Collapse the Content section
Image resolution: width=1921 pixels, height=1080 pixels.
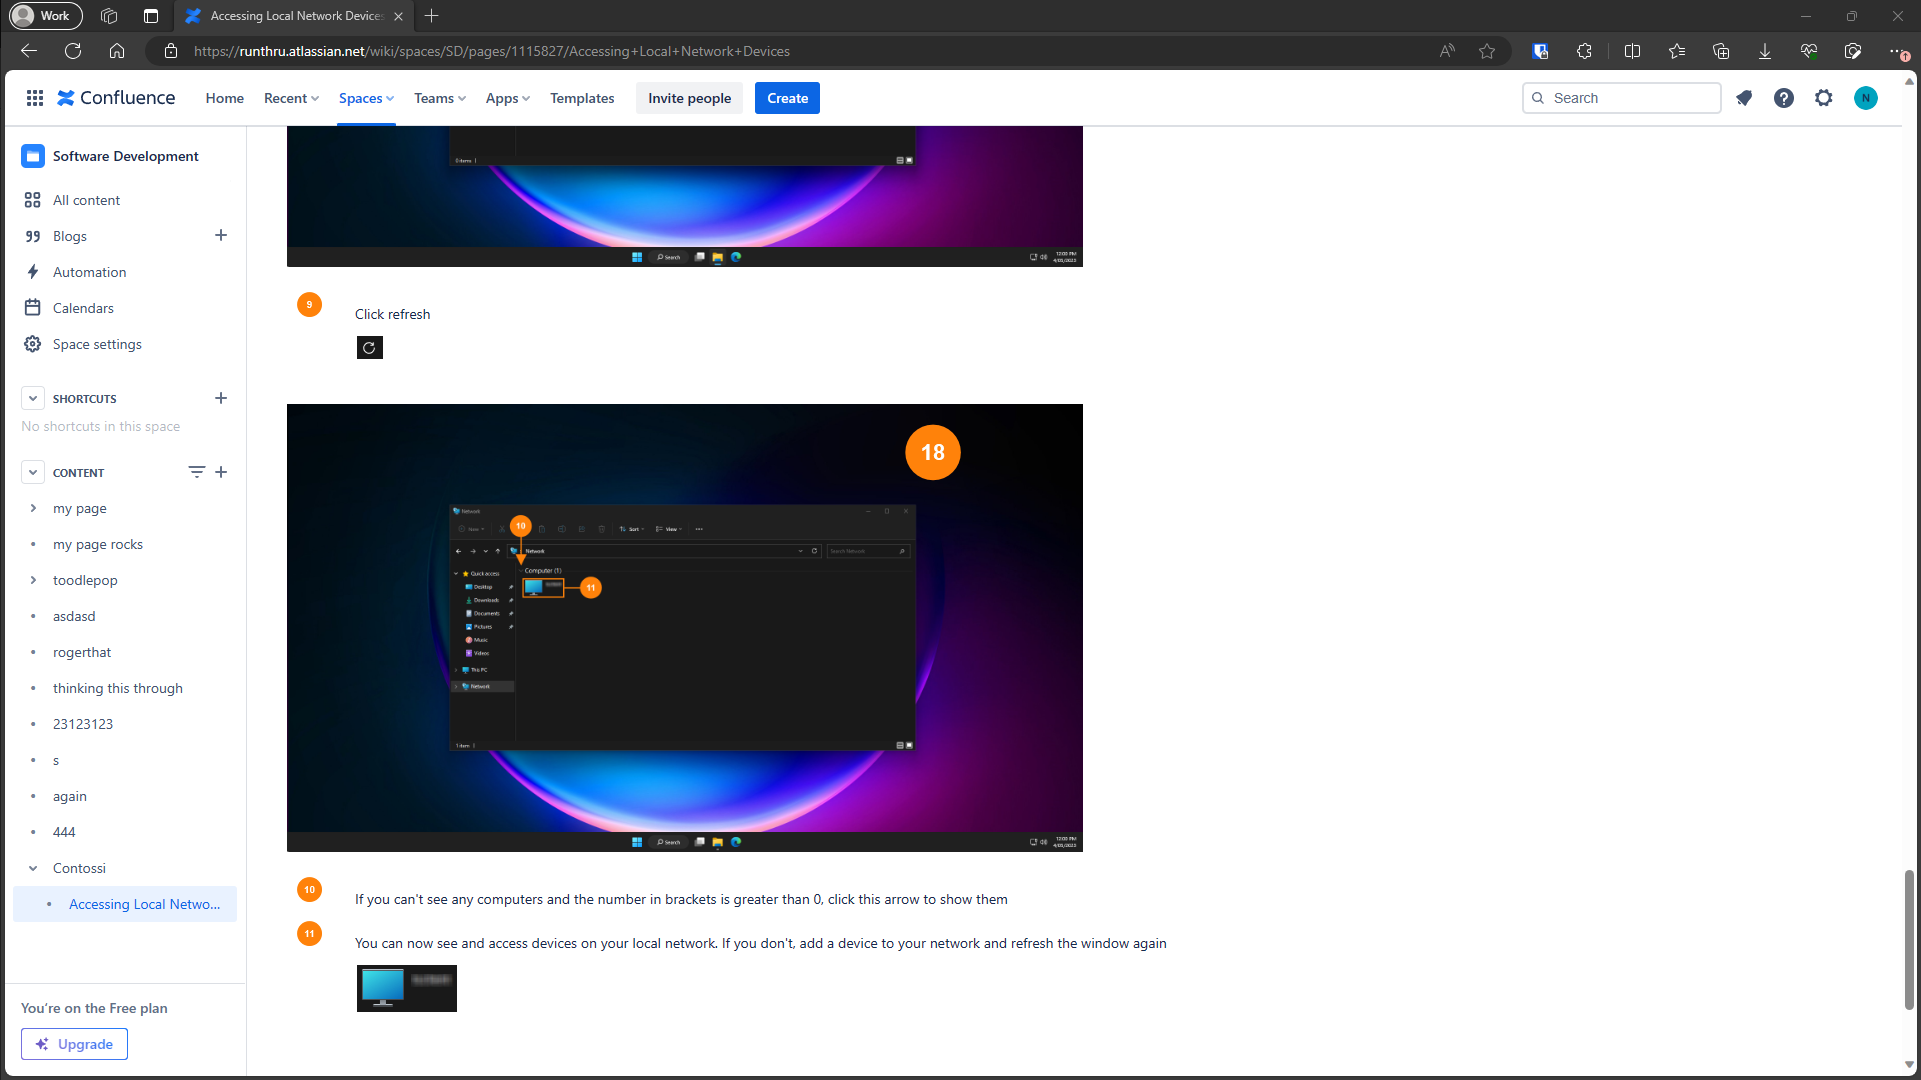33,472
